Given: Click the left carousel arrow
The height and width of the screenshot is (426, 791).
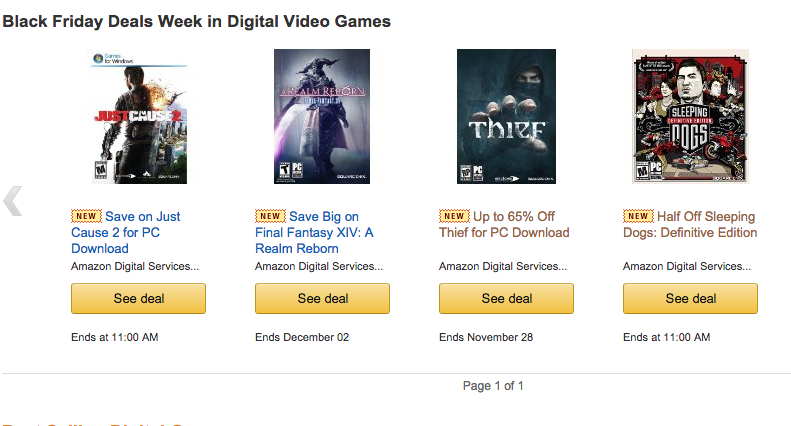Looking at the screenshot, I should pyautogui.click(x=13, y=201).
